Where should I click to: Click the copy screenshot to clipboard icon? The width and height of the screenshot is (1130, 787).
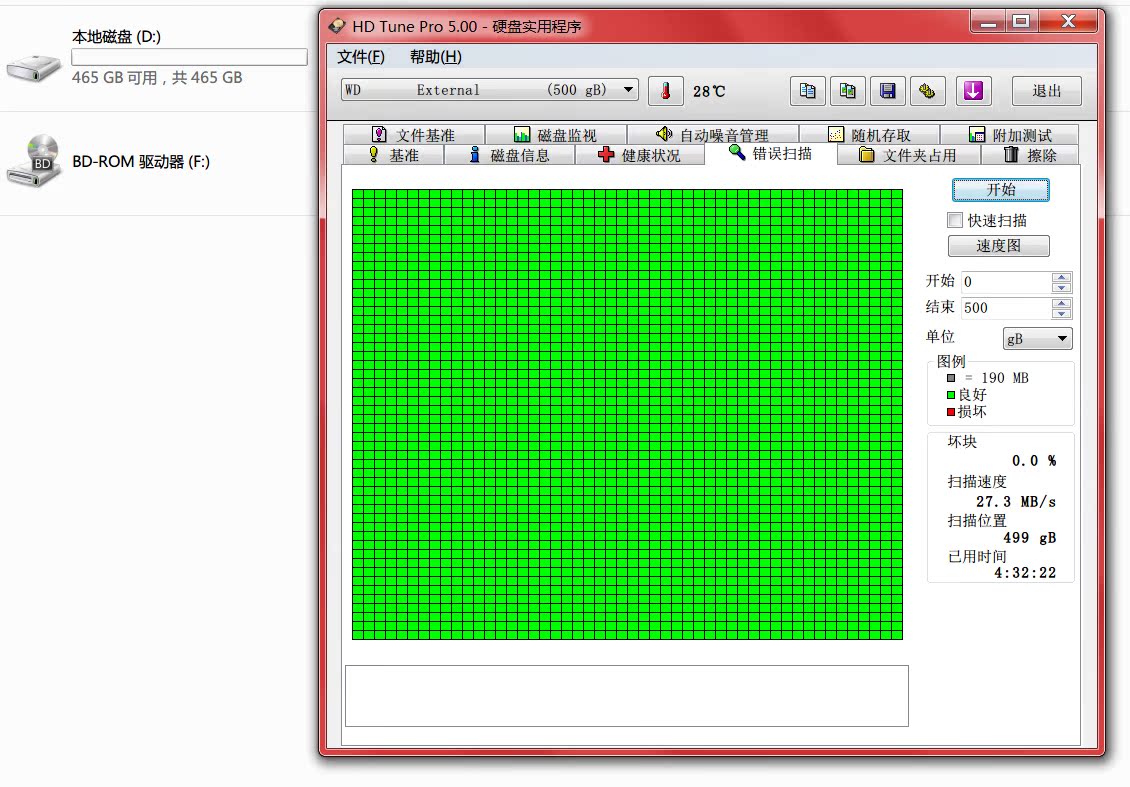click(847, 91)
